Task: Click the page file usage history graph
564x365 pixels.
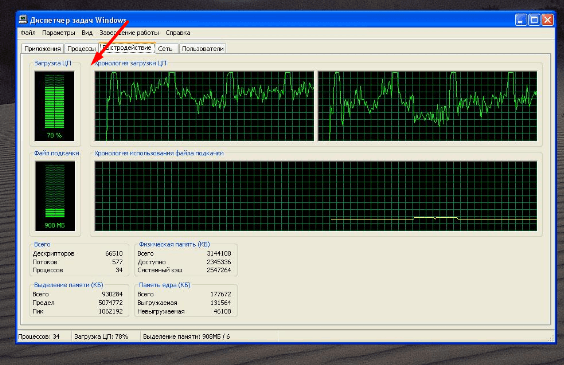Action: click(316, 196)
